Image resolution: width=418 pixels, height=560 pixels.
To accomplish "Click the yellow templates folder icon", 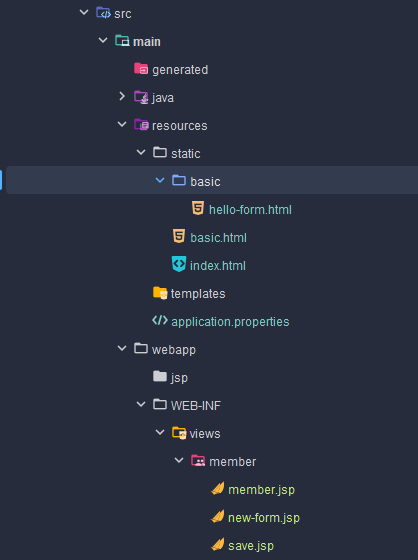I will click(160, 293).
